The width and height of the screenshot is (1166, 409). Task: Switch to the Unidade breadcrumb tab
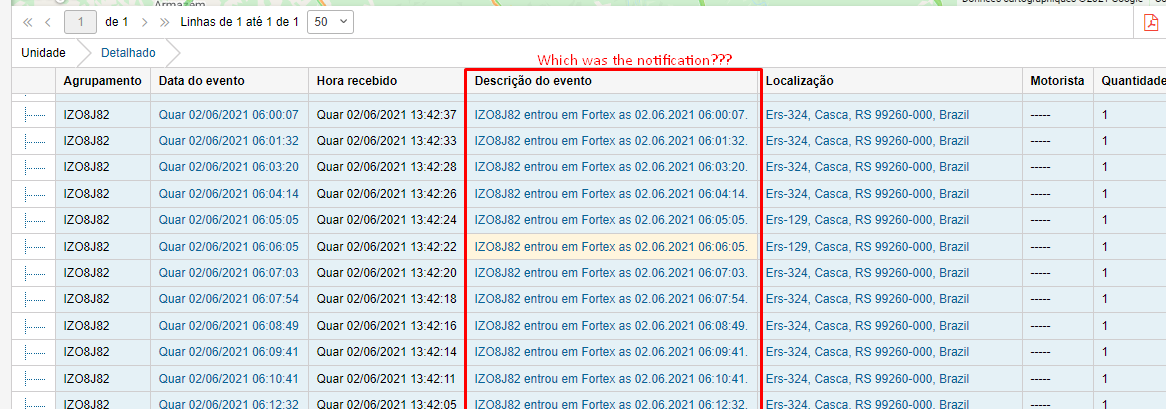click(43, 52)
